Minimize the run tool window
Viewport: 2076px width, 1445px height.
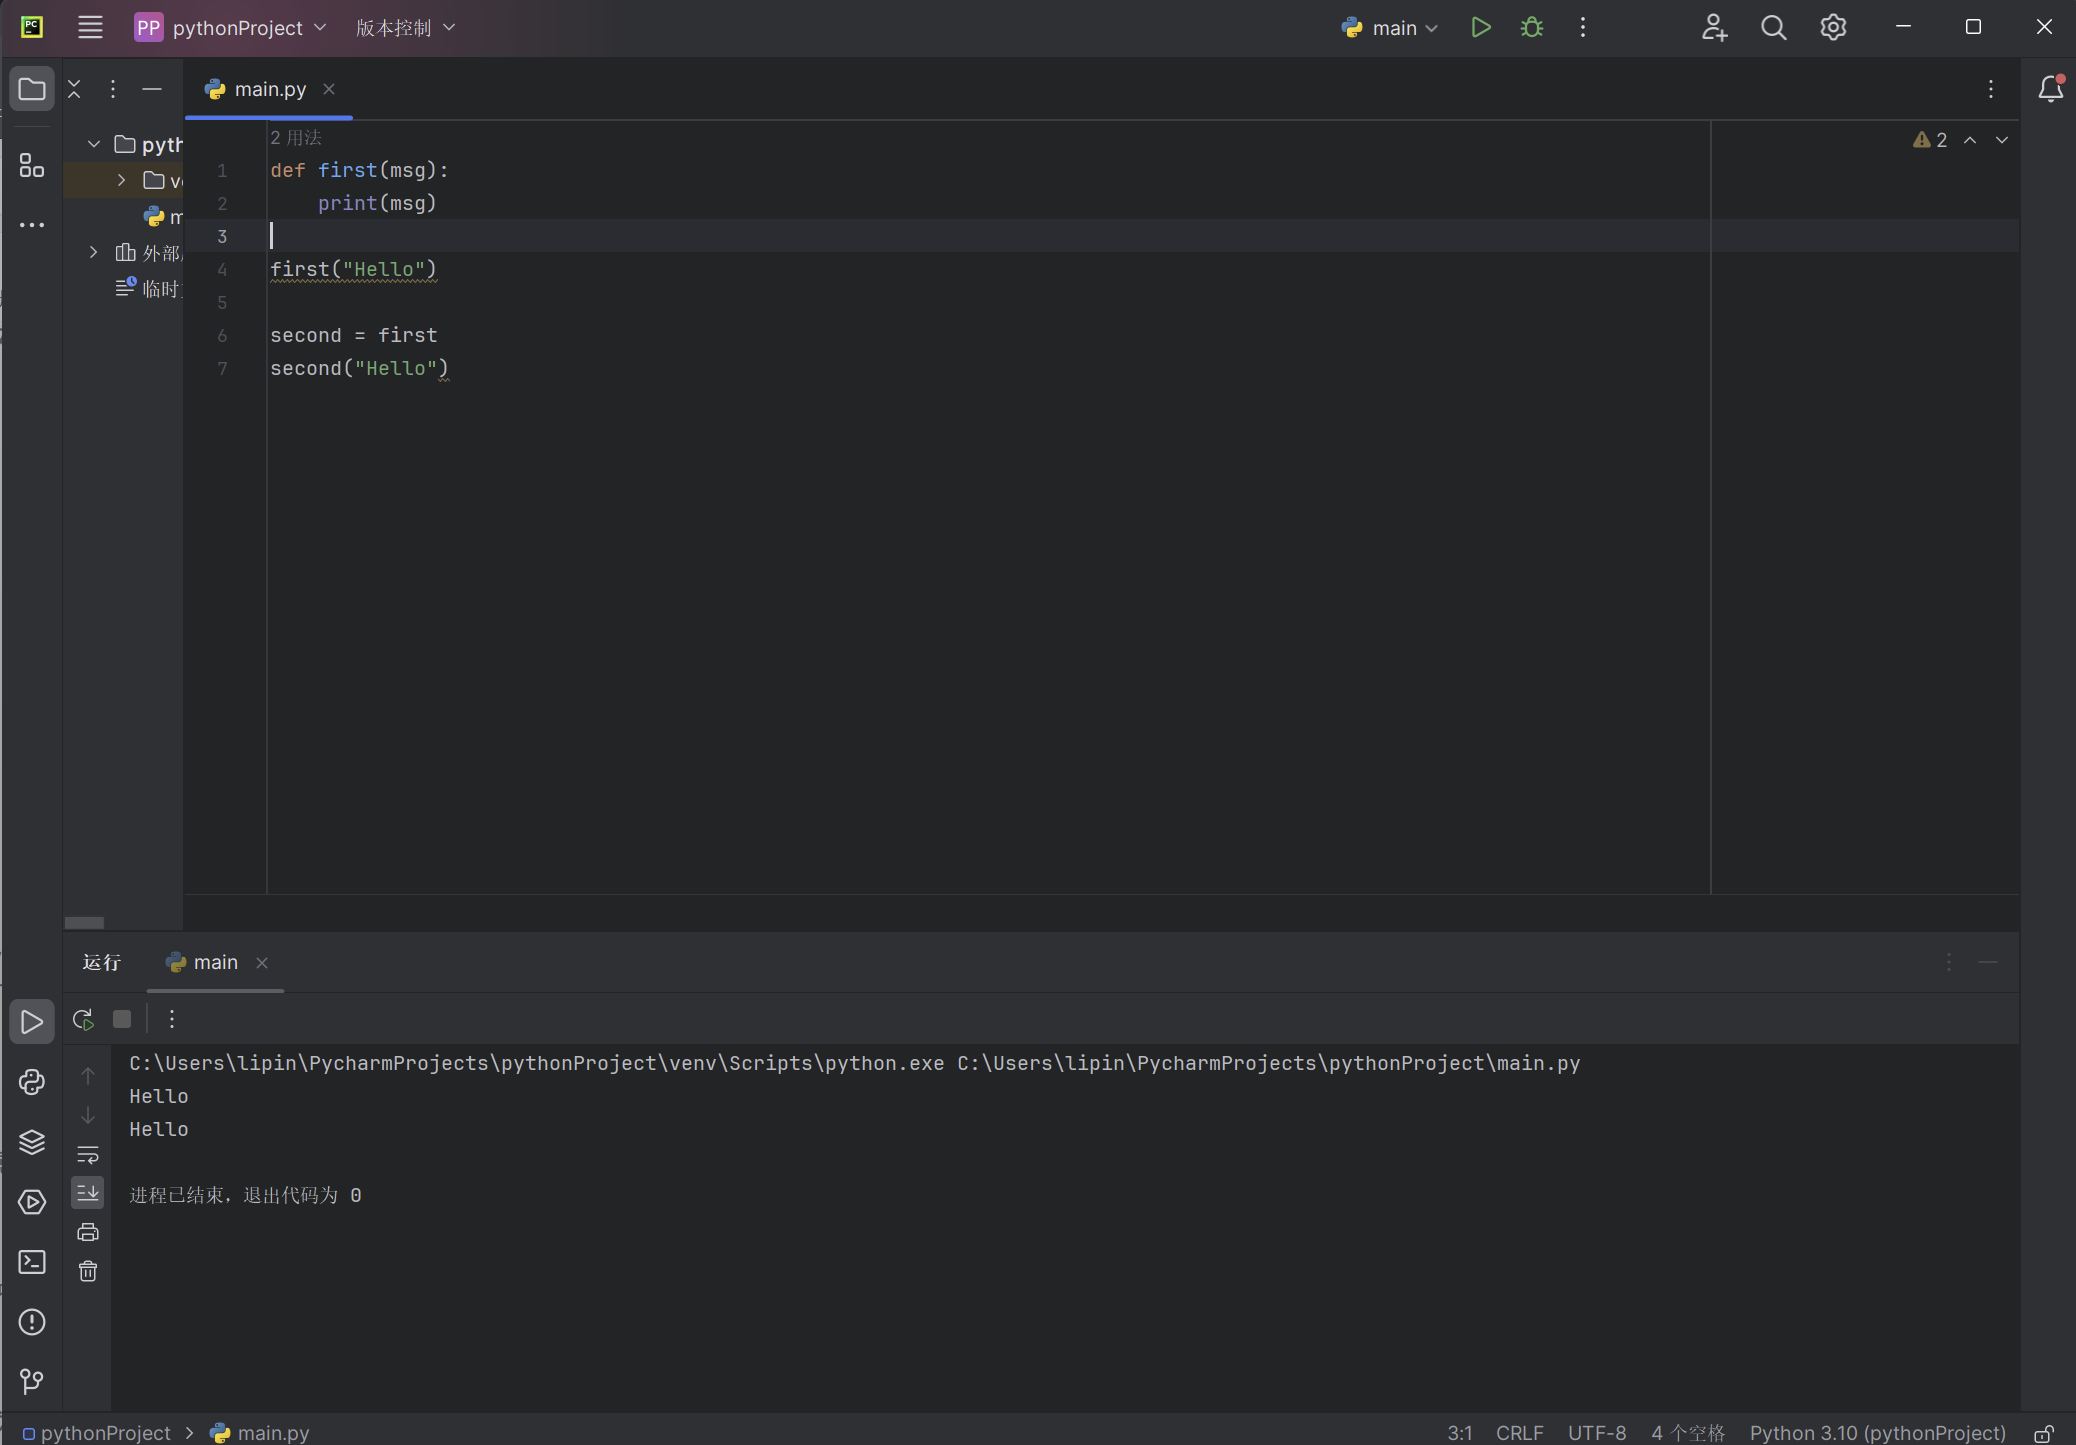pyautogui.click(x=1988, y=962)
